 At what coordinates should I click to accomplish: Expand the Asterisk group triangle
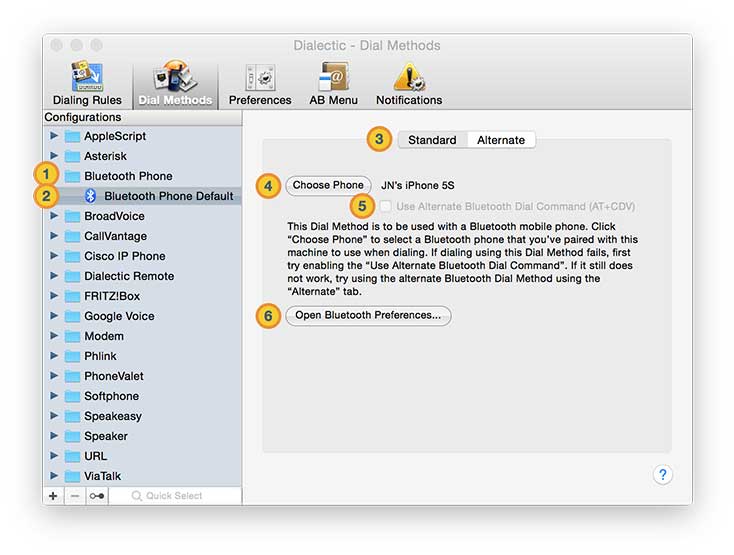click(x=54, y=155)
